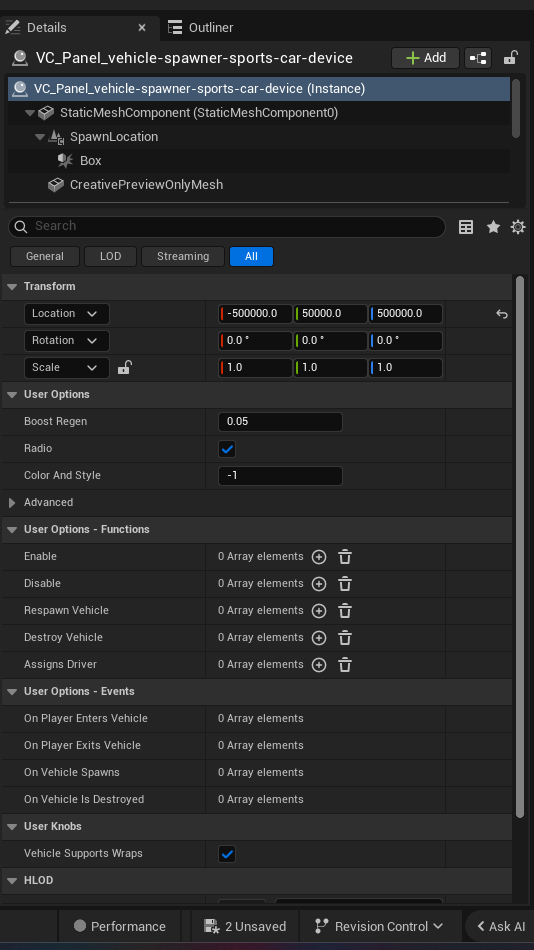Edit Location X value field

[255, 314]
